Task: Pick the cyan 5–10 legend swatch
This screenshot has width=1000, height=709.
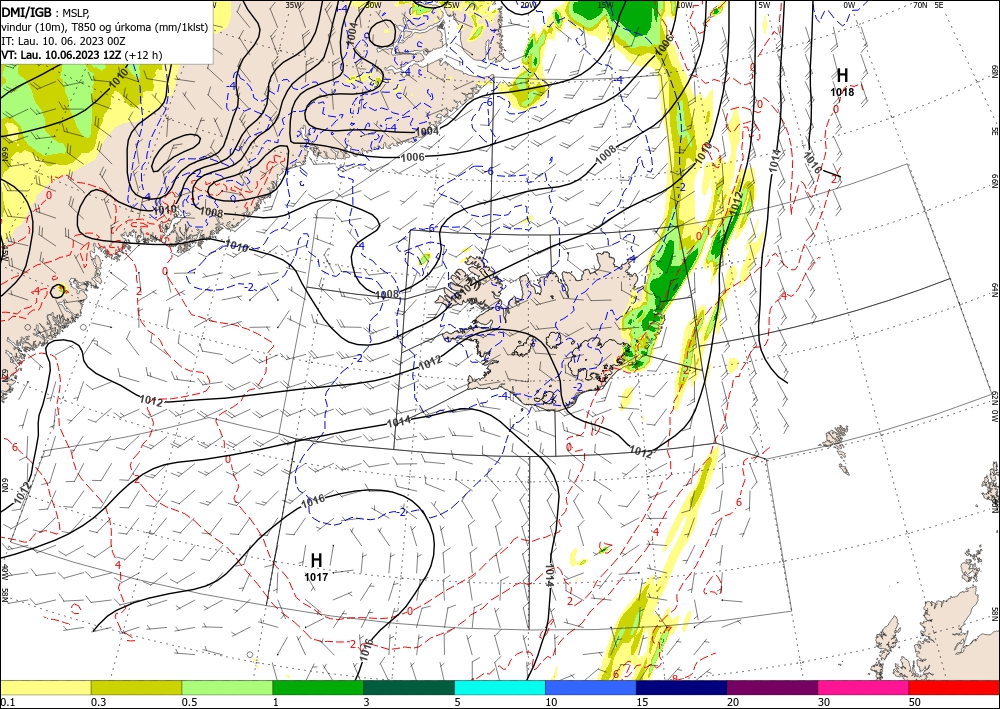Action: click(500, 687)
